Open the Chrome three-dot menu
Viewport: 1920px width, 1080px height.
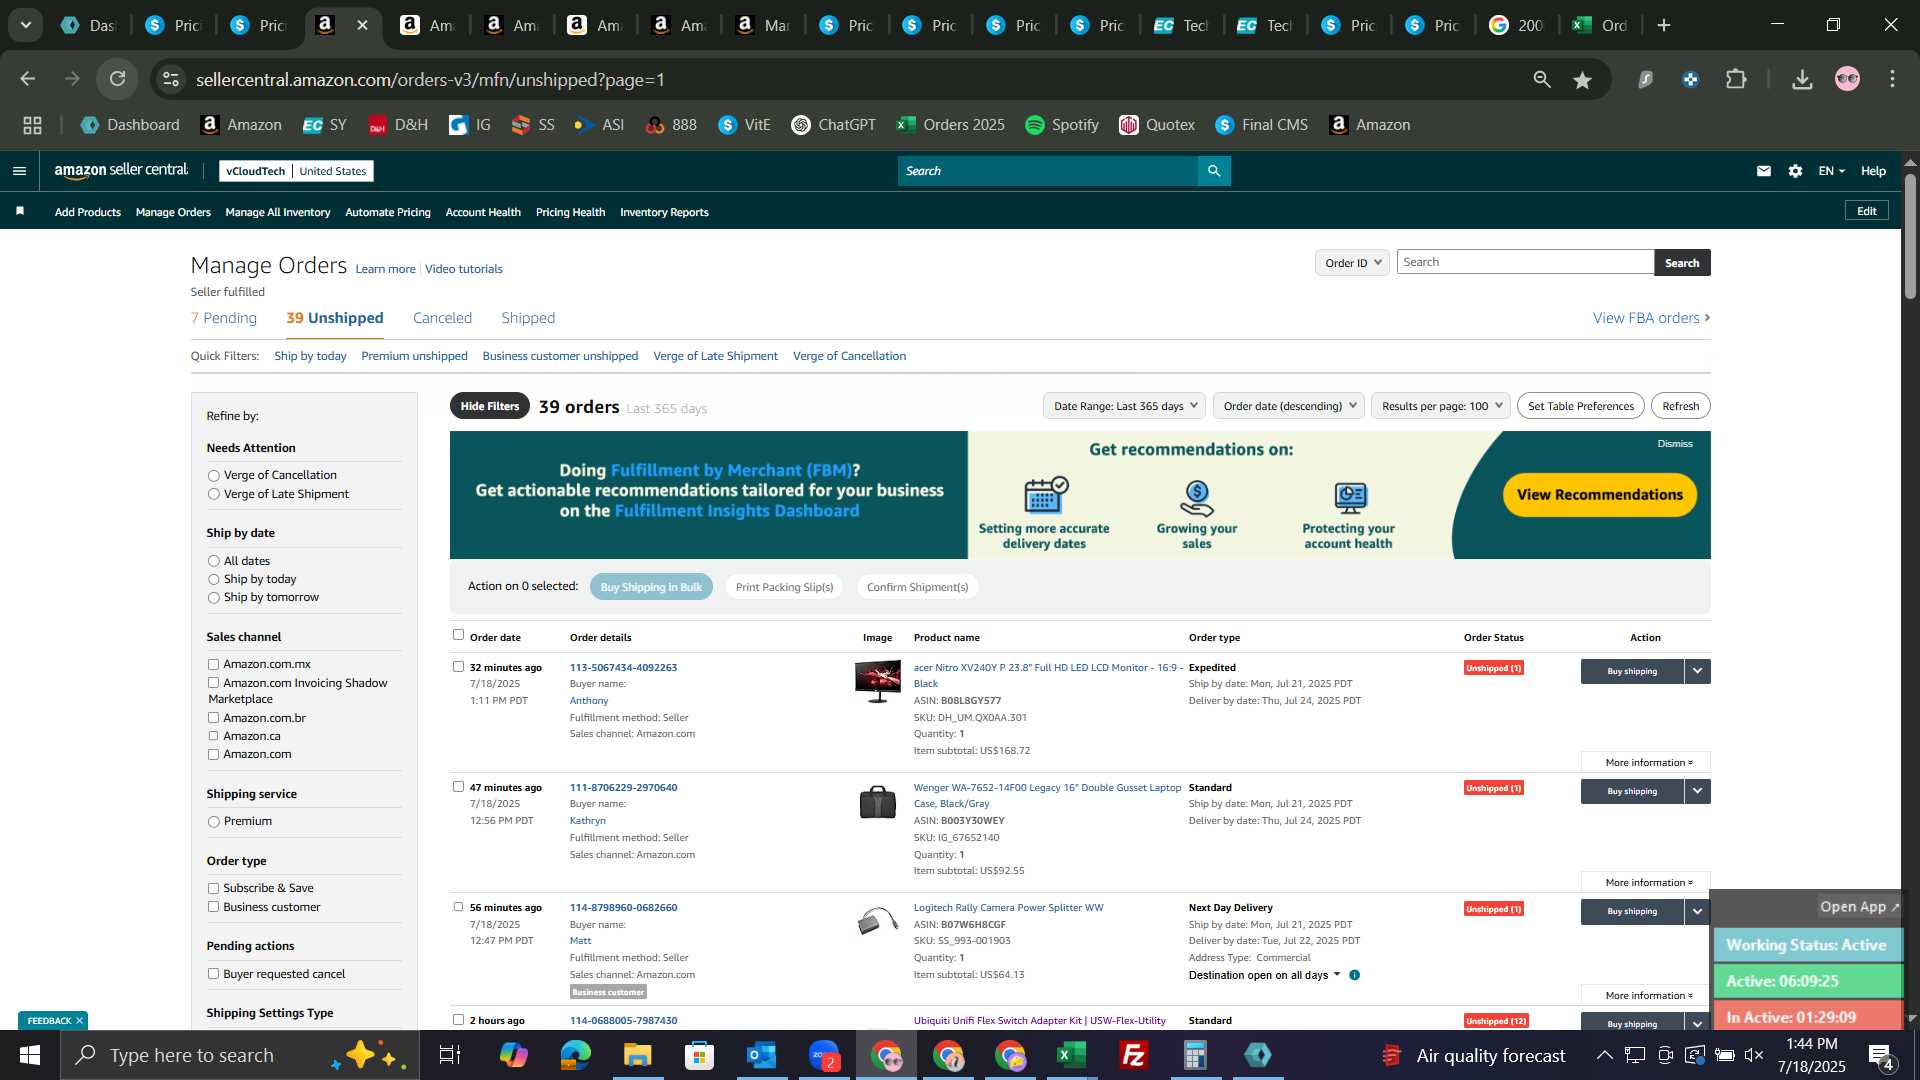[x=1892, y=79]
